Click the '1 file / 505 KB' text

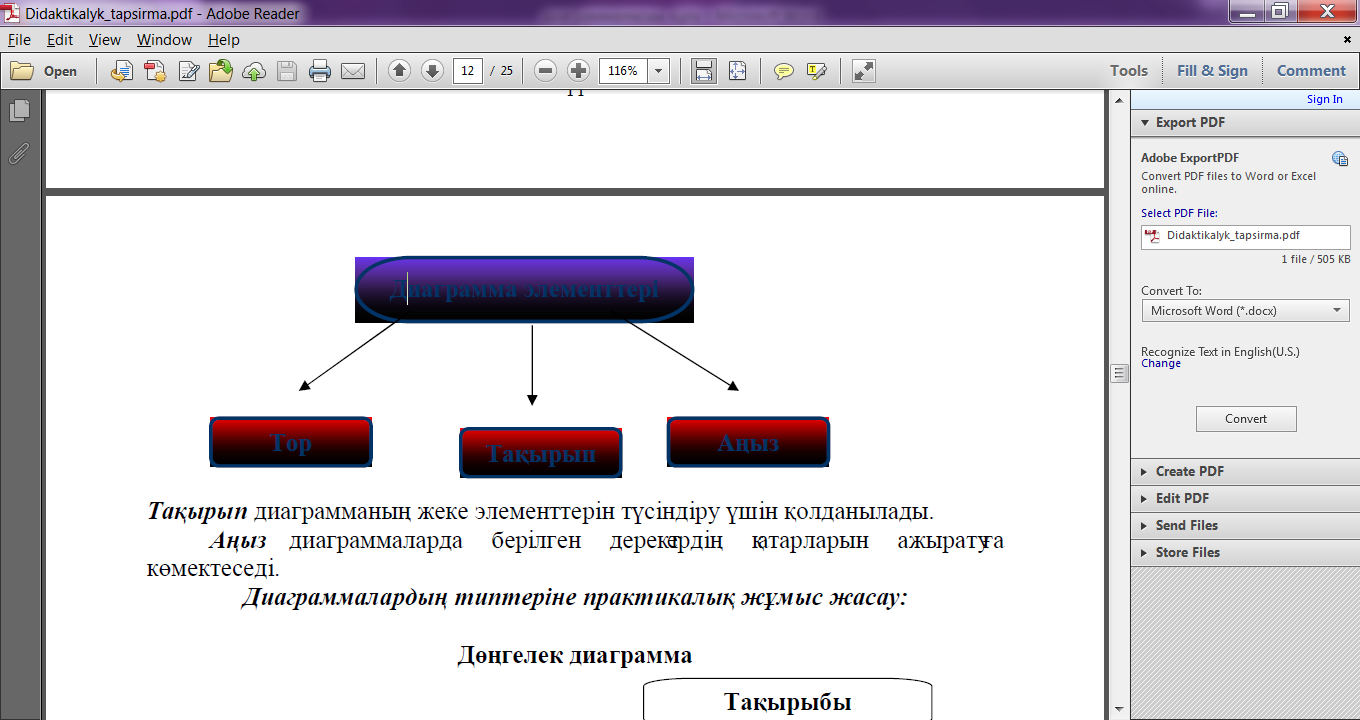click(1315, 259)
